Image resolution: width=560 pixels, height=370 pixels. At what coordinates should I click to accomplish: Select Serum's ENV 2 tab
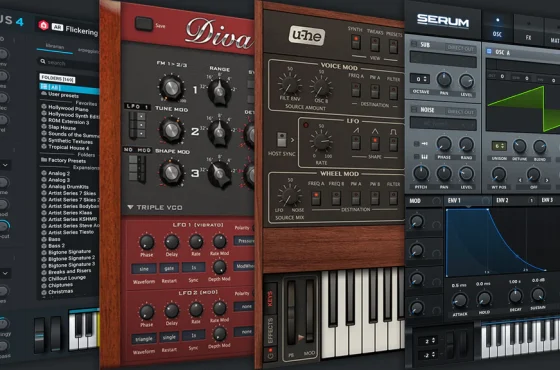click(502, 200)
